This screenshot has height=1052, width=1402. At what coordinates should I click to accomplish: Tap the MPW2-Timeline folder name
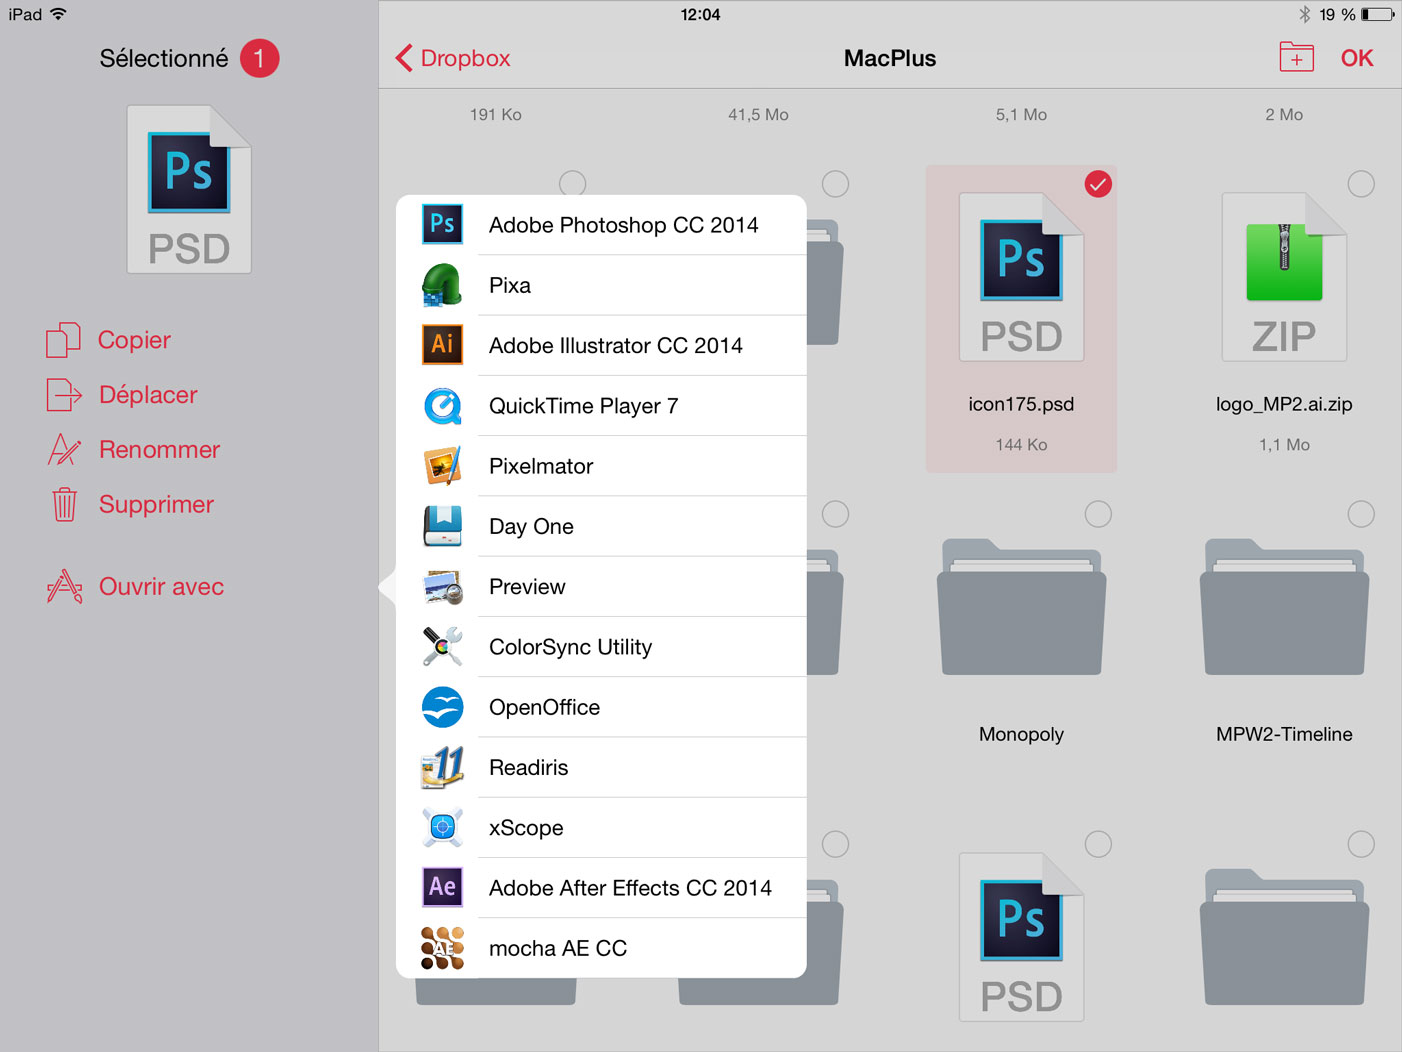coord(1284,734)
